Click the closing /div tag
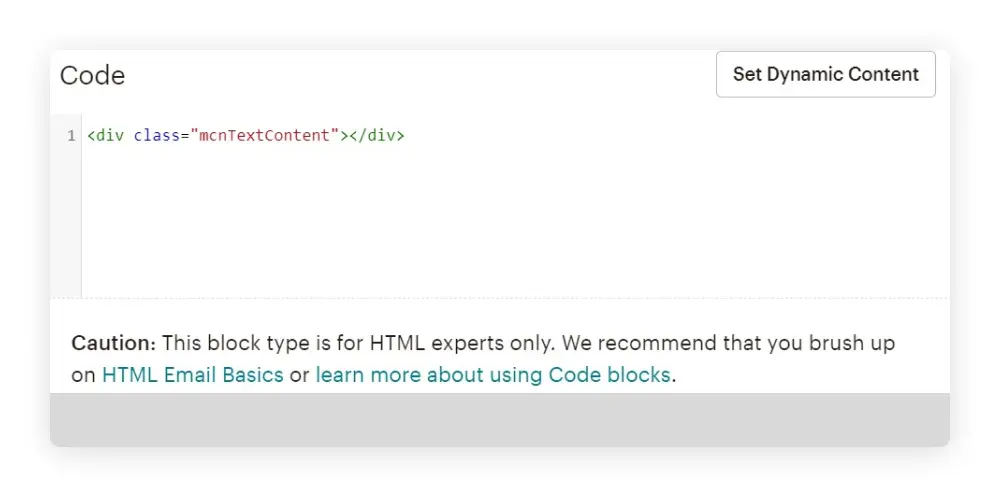 (377, 136)
